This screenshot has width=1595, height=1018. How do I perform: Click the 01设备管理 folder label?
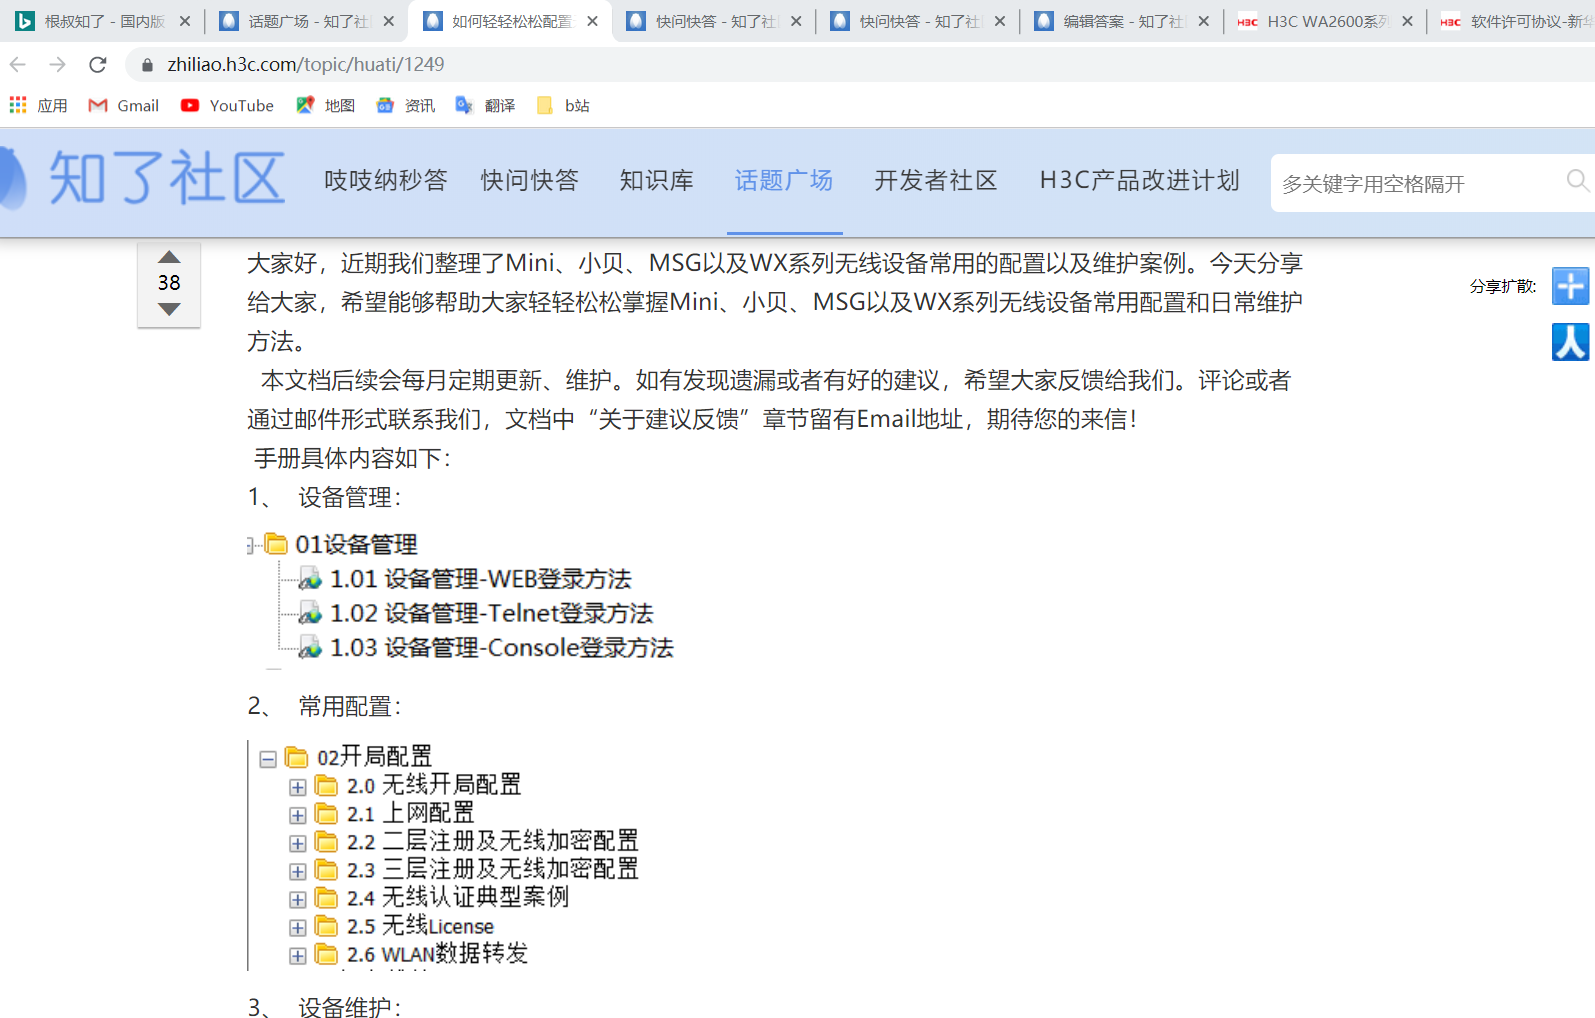click(356, 545)
